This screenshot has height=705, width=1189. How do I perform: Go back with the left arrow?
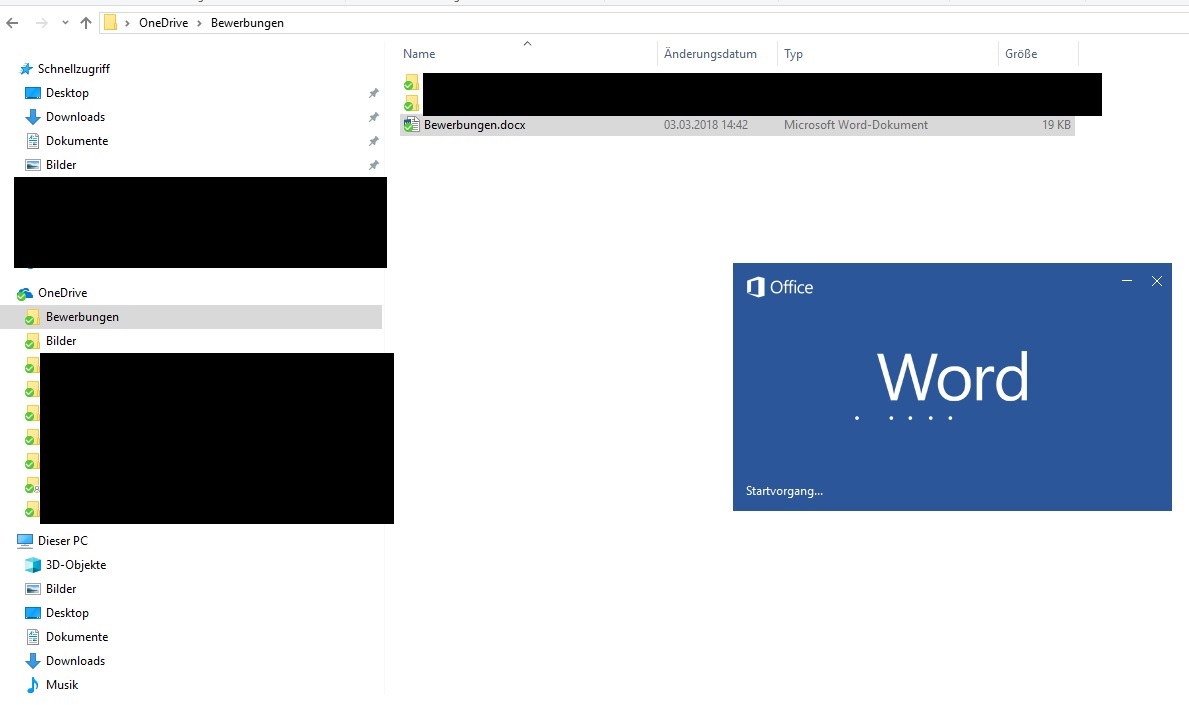[x=12, y=23]
